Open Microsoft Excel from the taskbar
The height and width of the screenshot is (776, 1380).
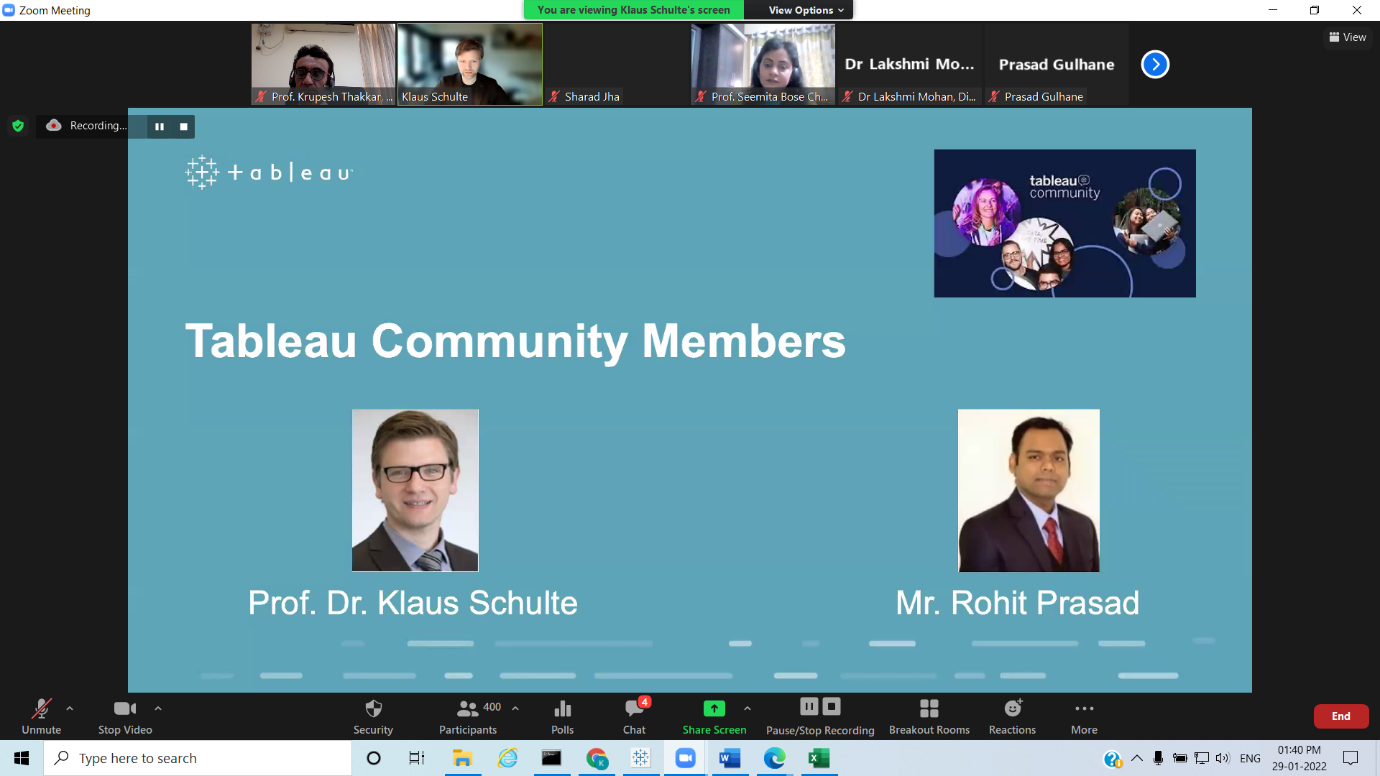pos(819,758)
